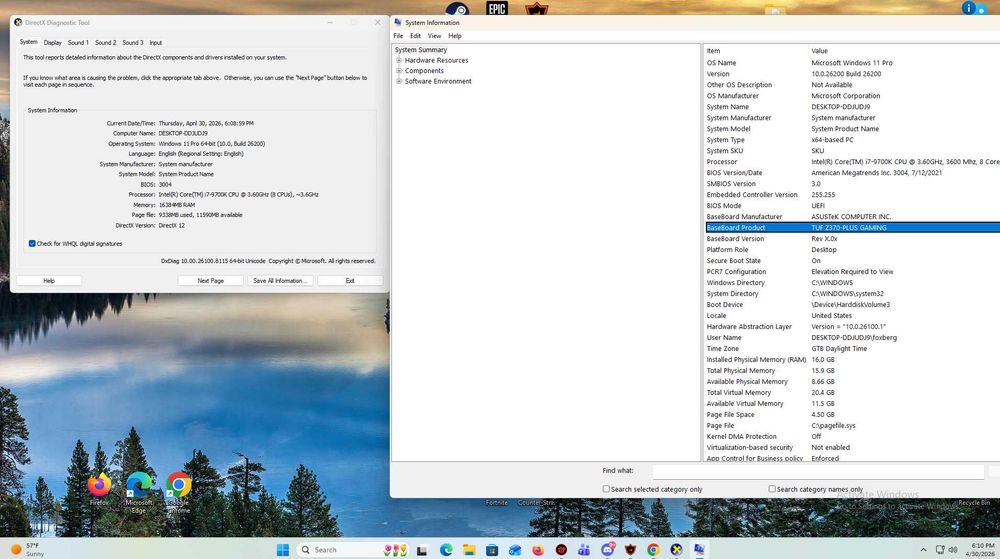Open the Edit menu in System Information

coord(415,36)
